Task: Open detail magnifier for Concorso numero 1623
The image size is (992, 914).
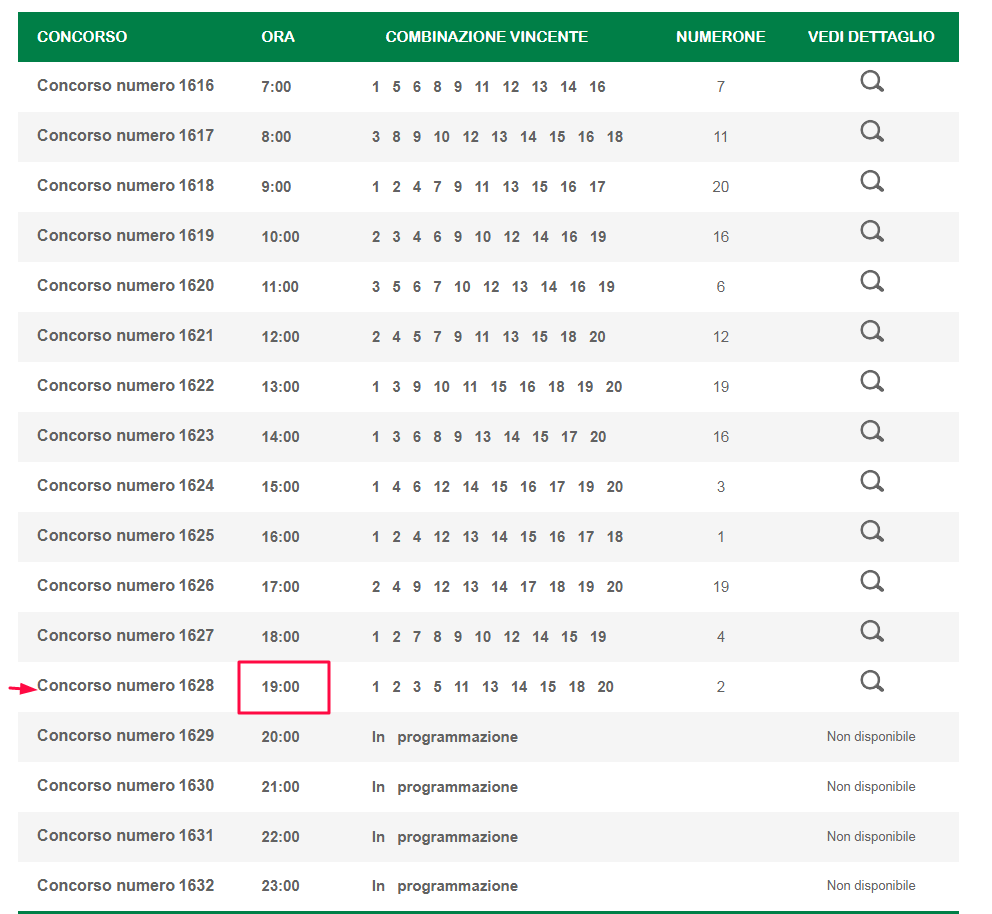Action: pos(872,431)
